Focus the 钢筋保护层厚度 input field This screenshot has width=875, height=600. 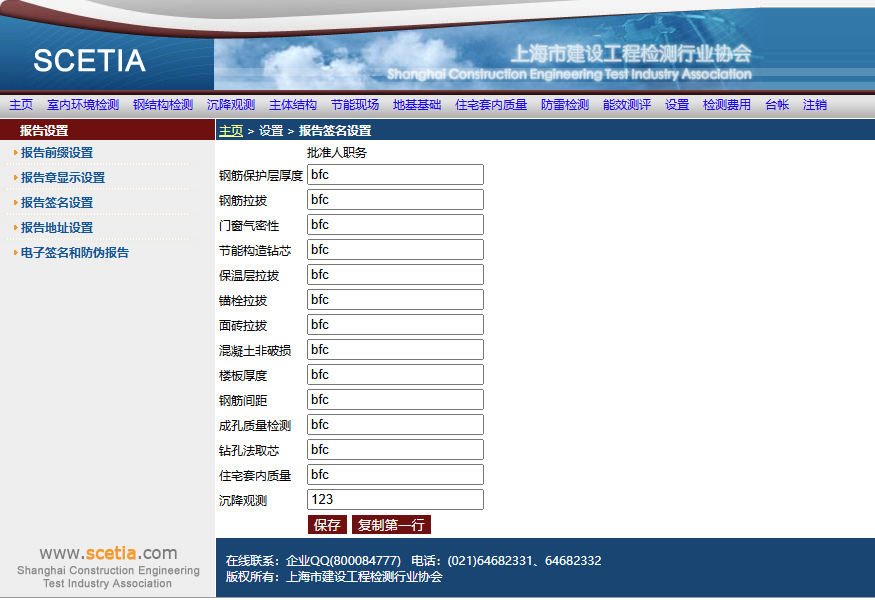(395, 175)
